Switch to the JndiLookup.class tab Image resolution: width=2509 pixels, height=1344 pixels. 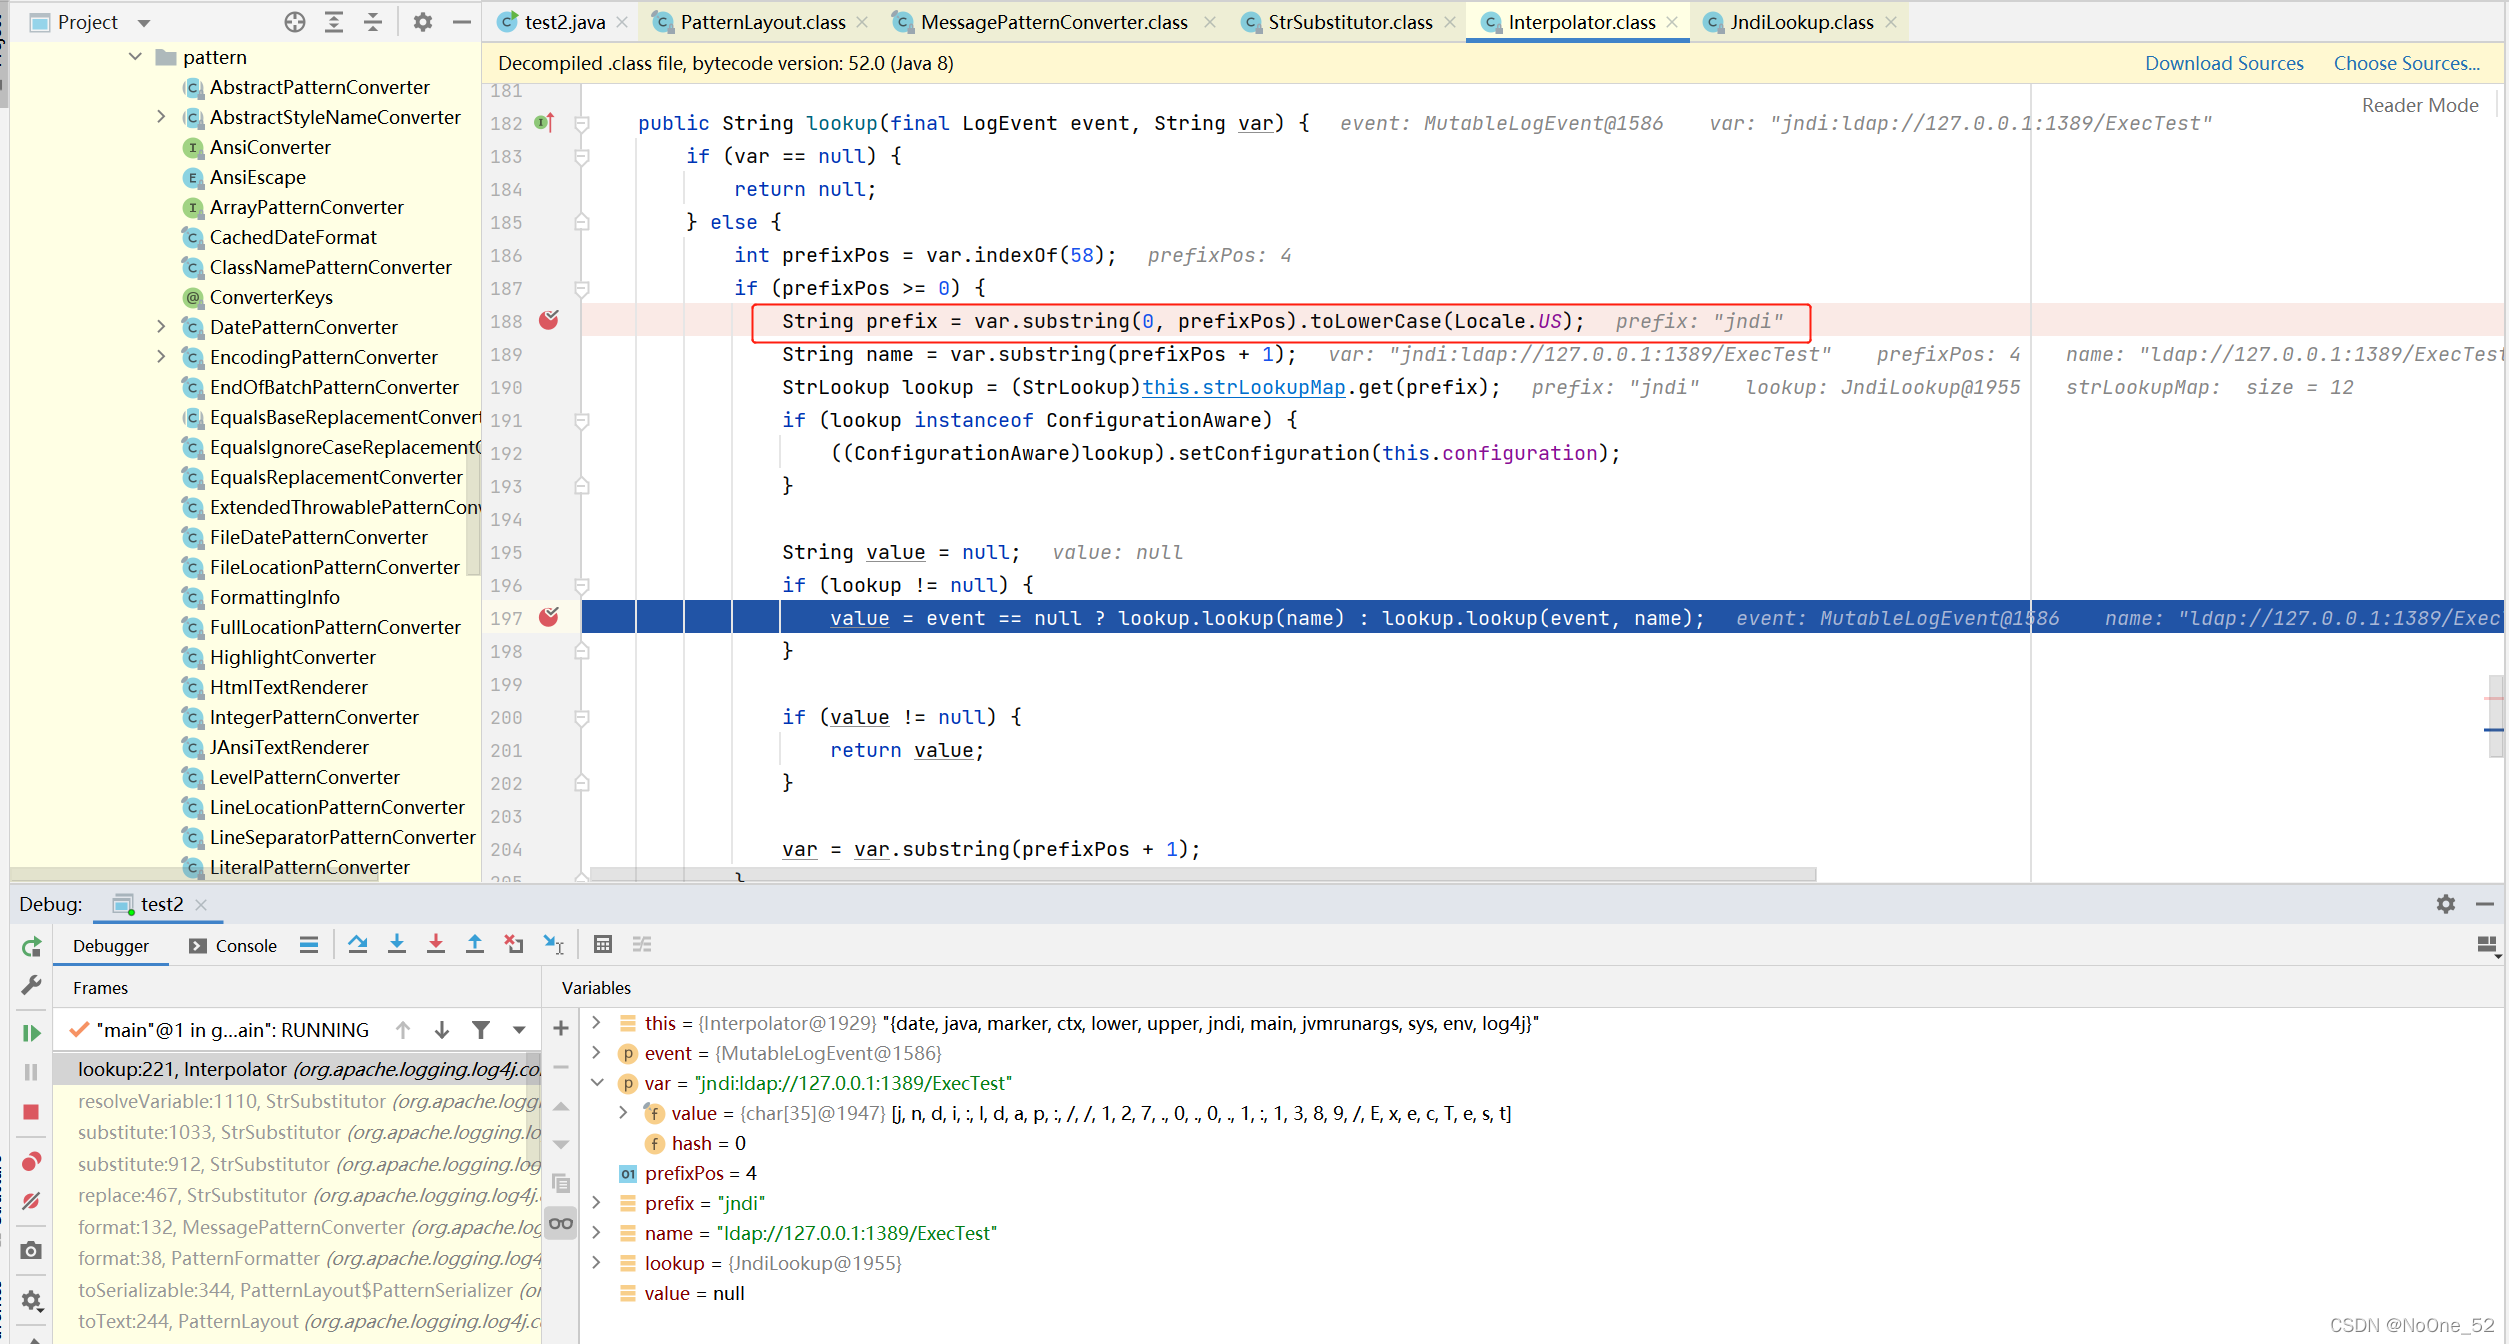pos(1801,22)
